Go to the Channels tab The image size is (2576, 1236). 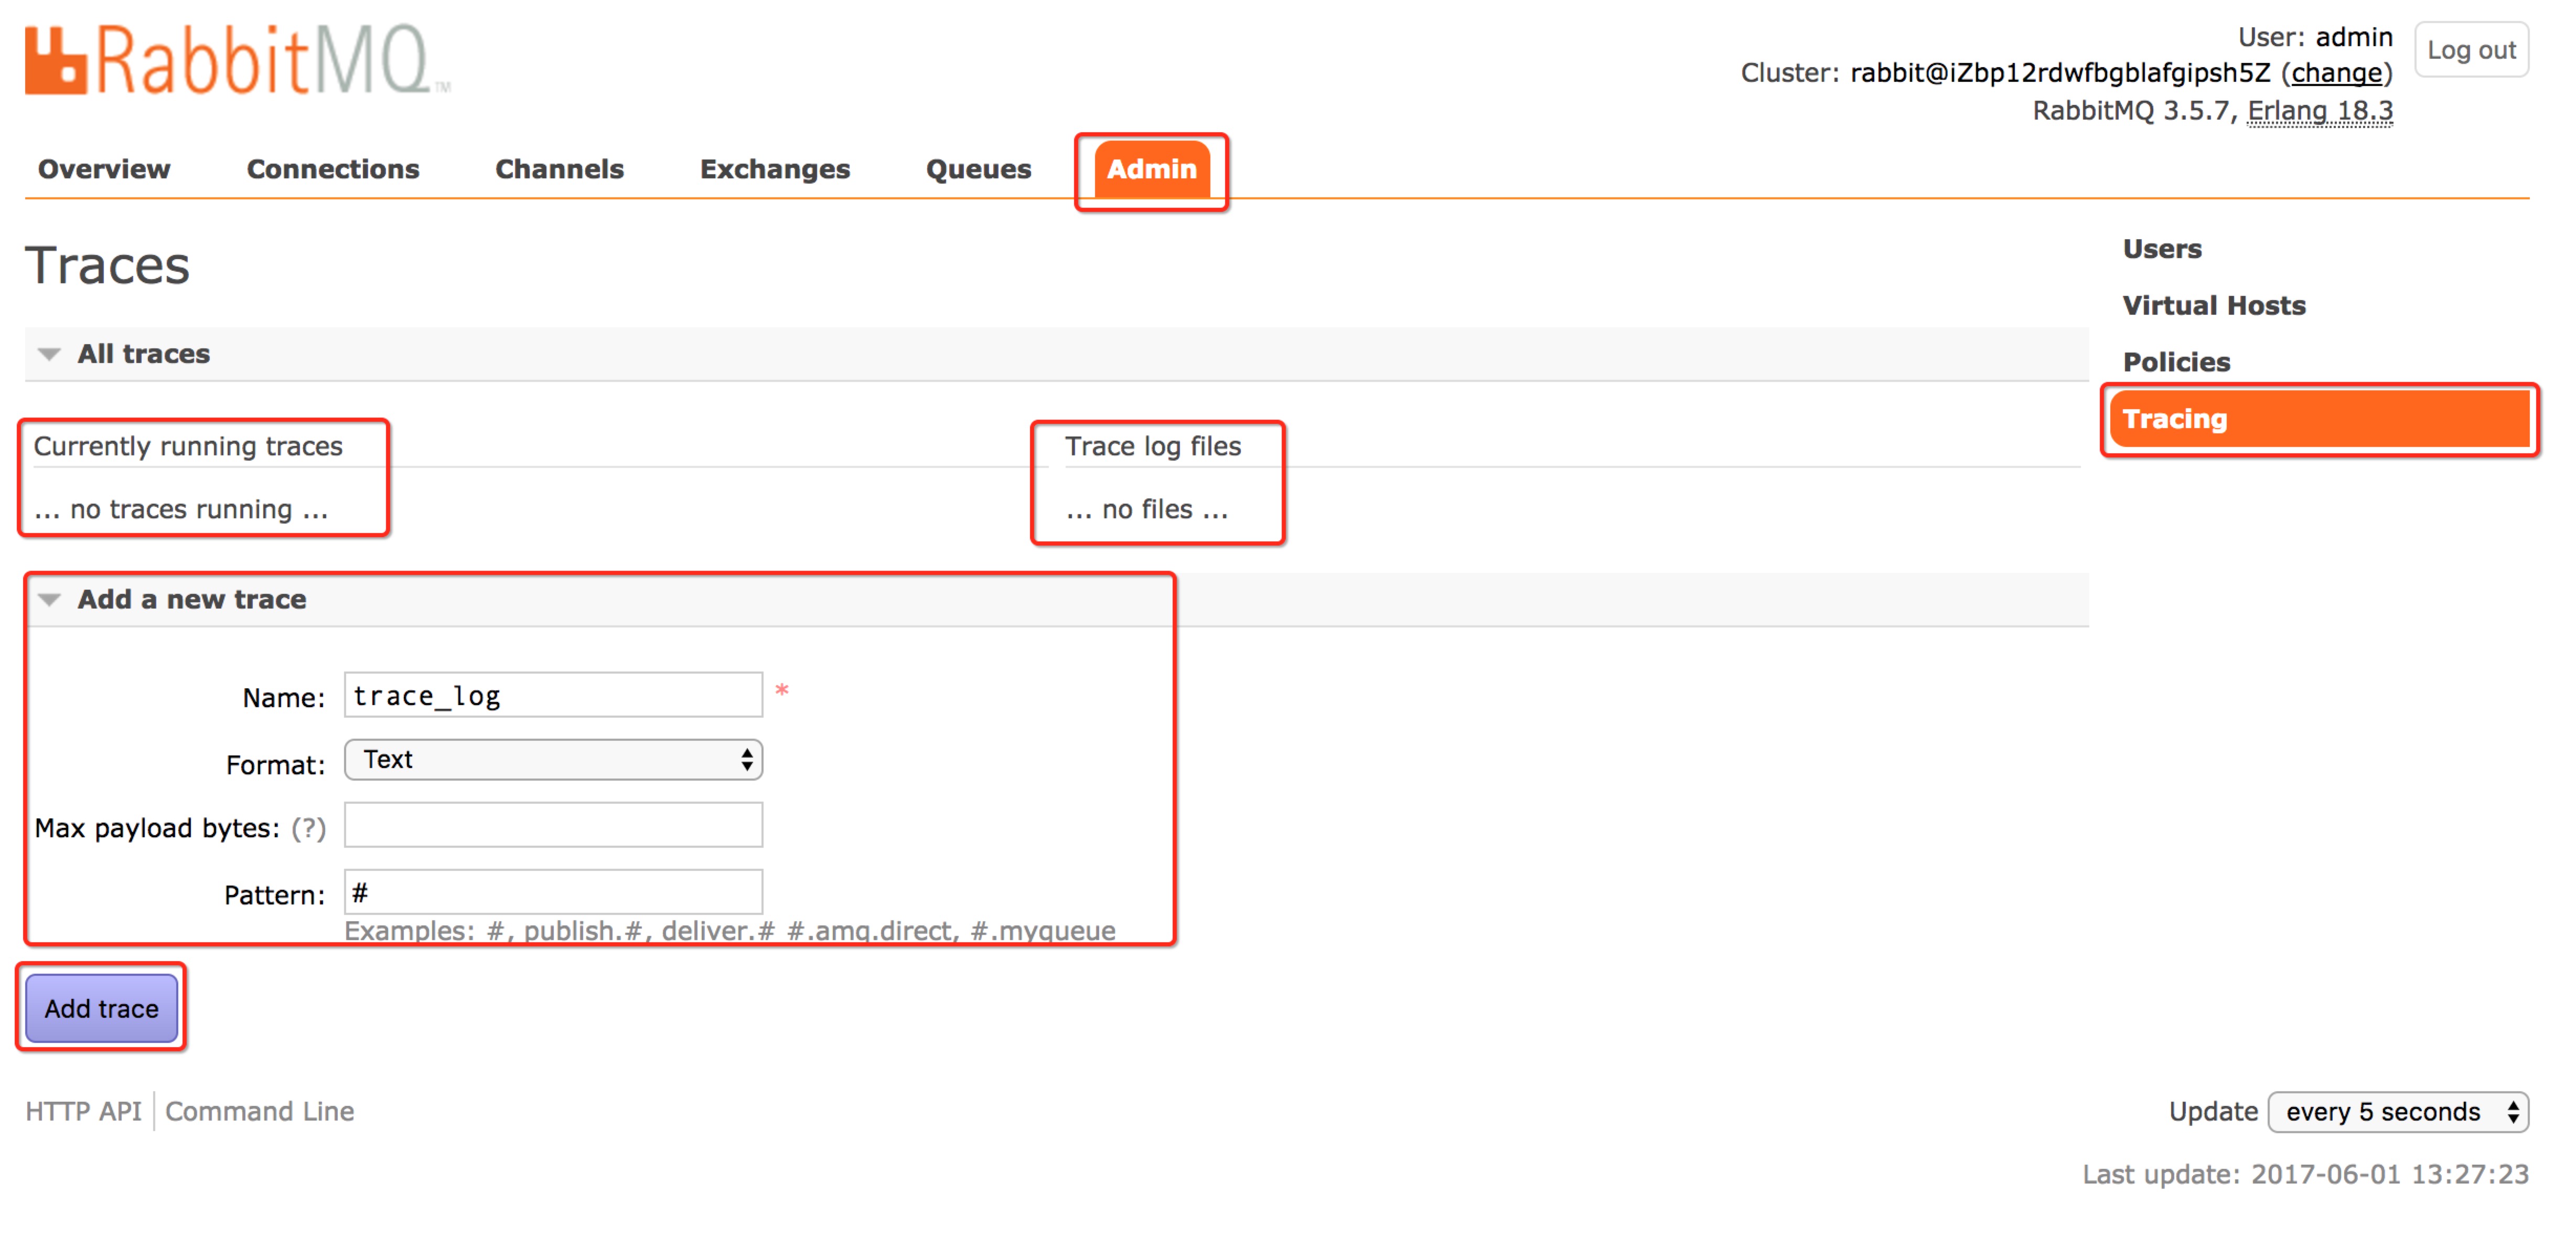coord(559,169)
